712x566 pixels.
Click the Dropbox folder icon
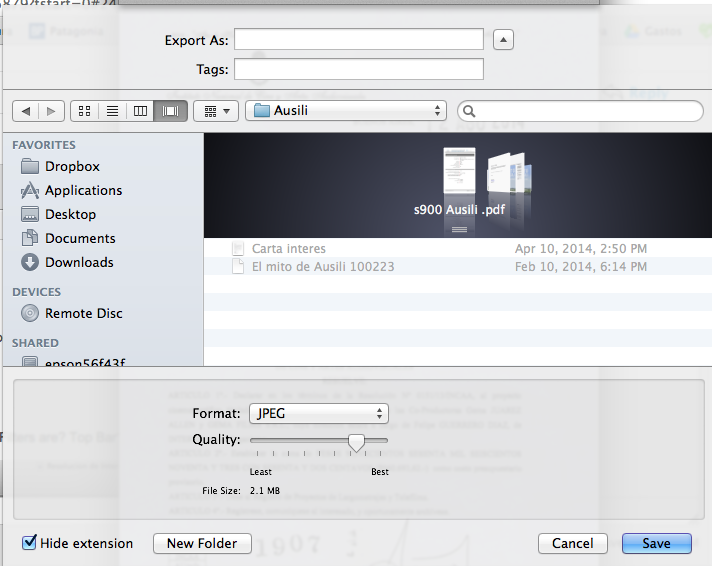[x=30, y=166]
